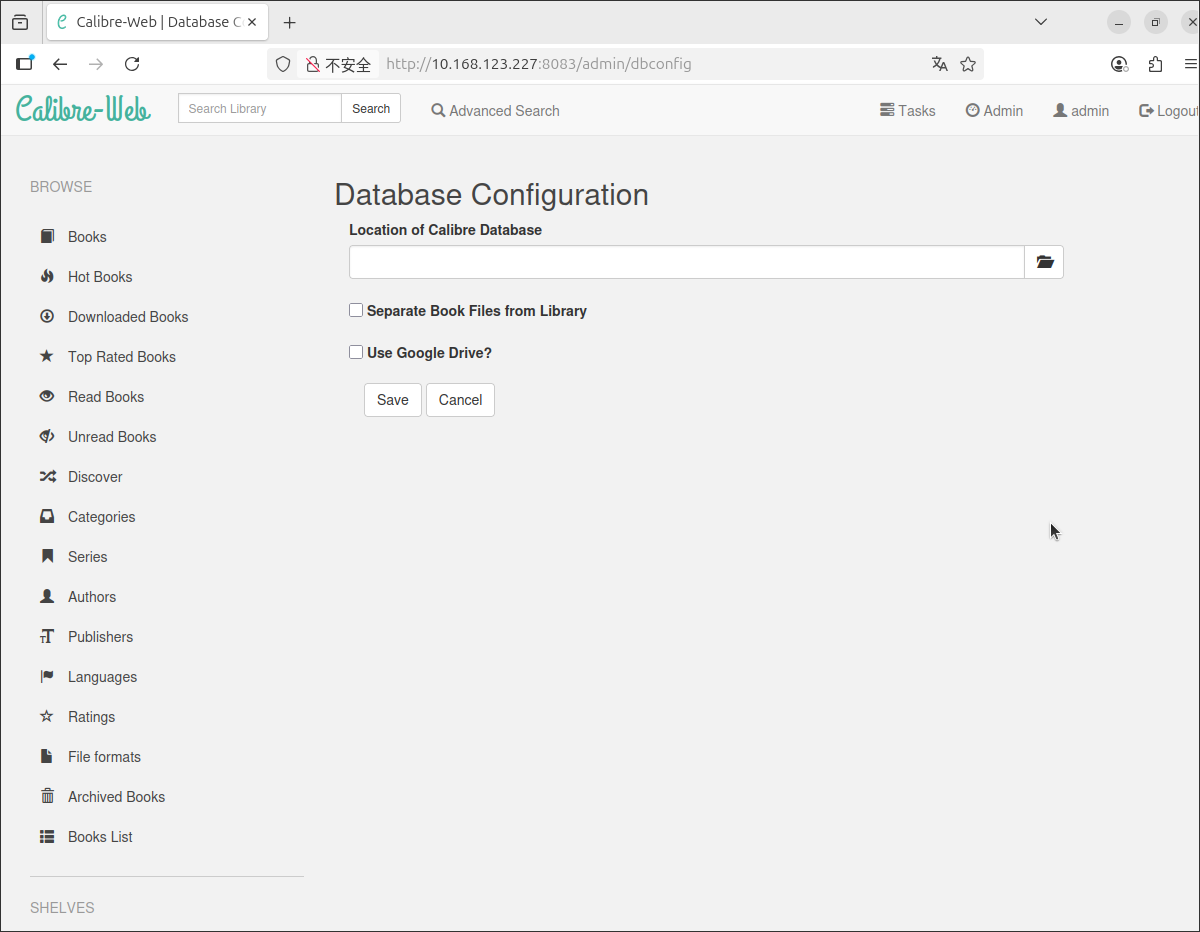Screen dimensions: 1200x932
Task: Bookmark this page with the star icon
Action: [968, 64]
